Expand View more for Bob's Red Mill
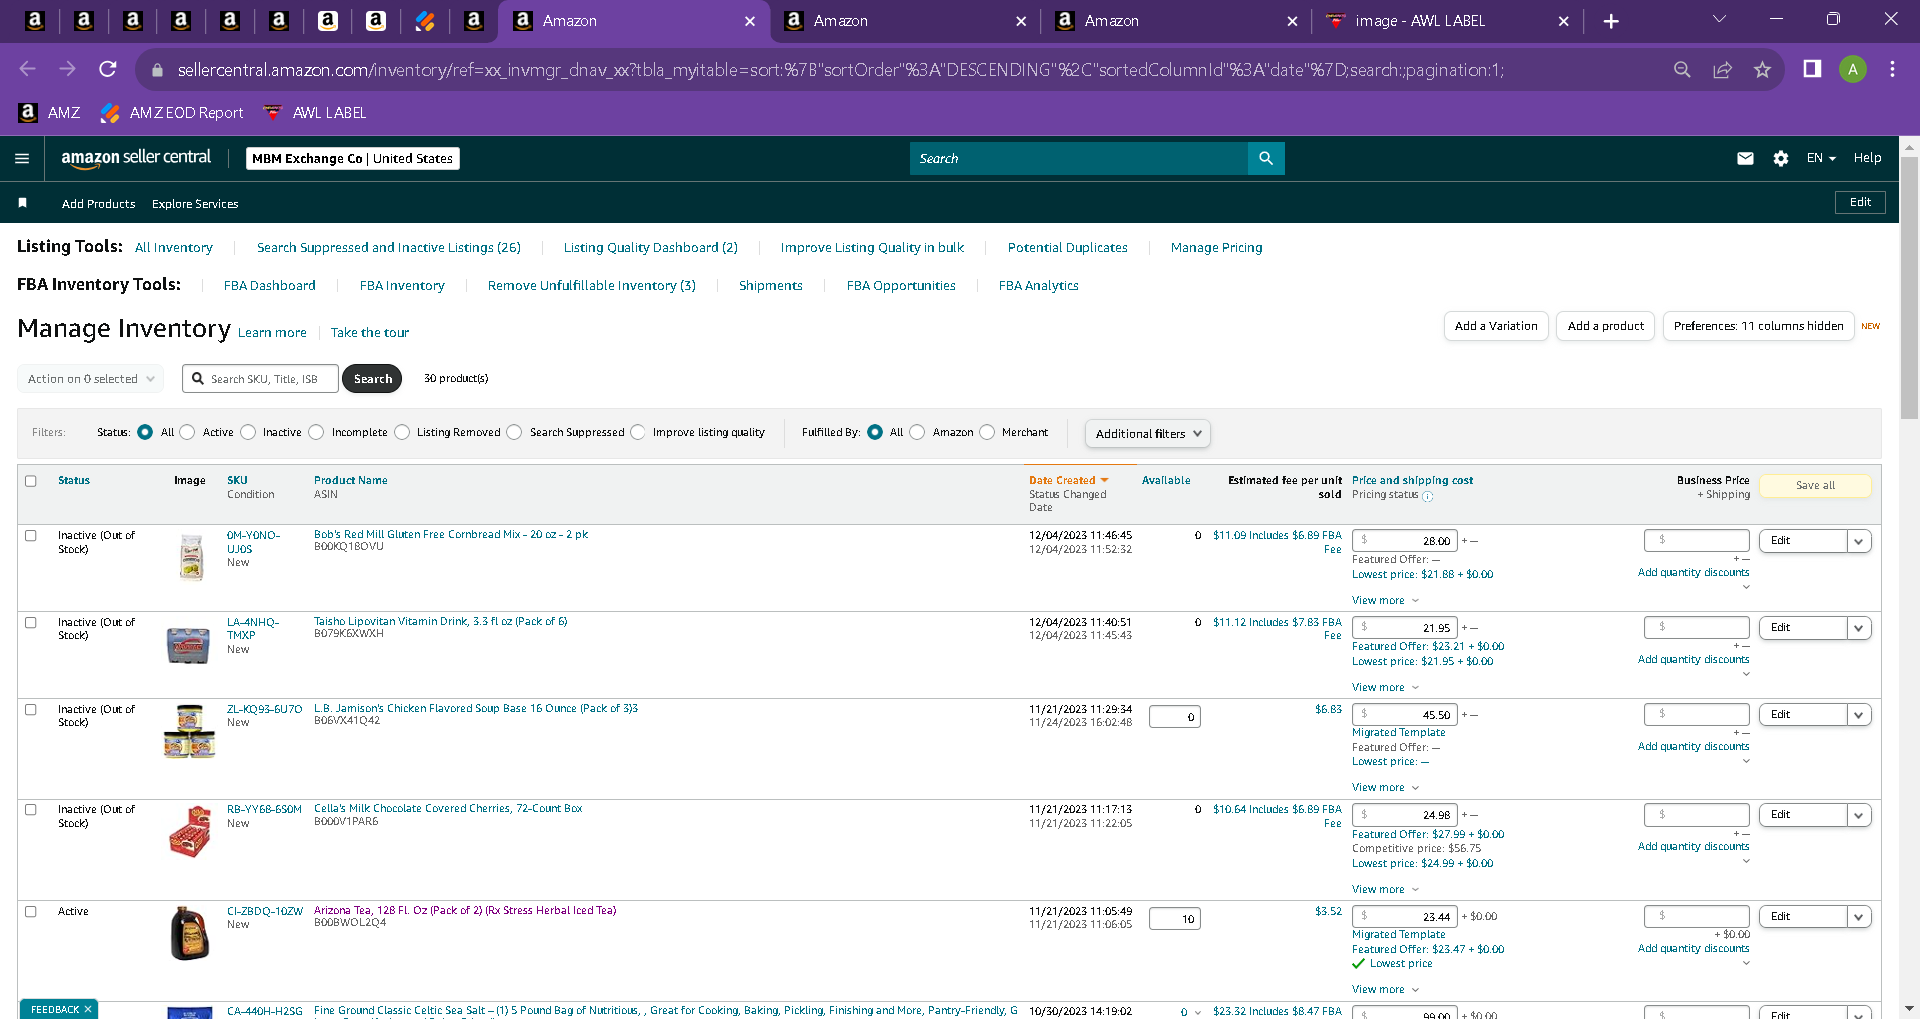Image resolution: width=1920 pixels, height=1019 pixels. point(1385,600)
